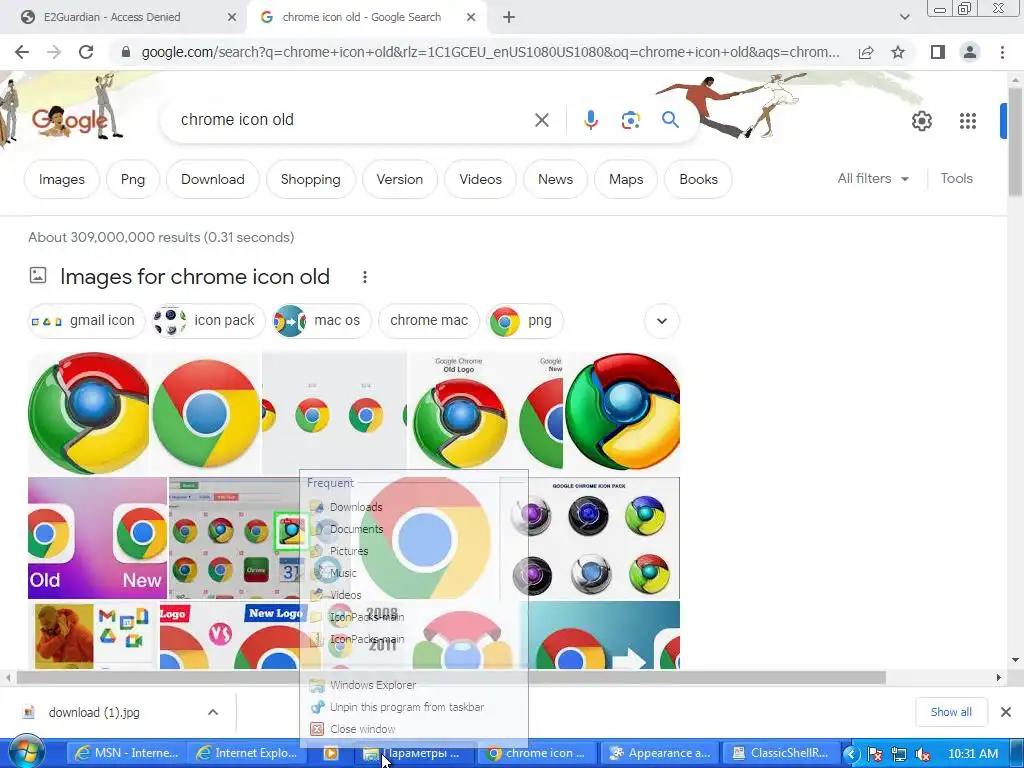This screenshot has height=768, width=1024.
Task: Select the Download filter chip
Action: coord(213,179)
